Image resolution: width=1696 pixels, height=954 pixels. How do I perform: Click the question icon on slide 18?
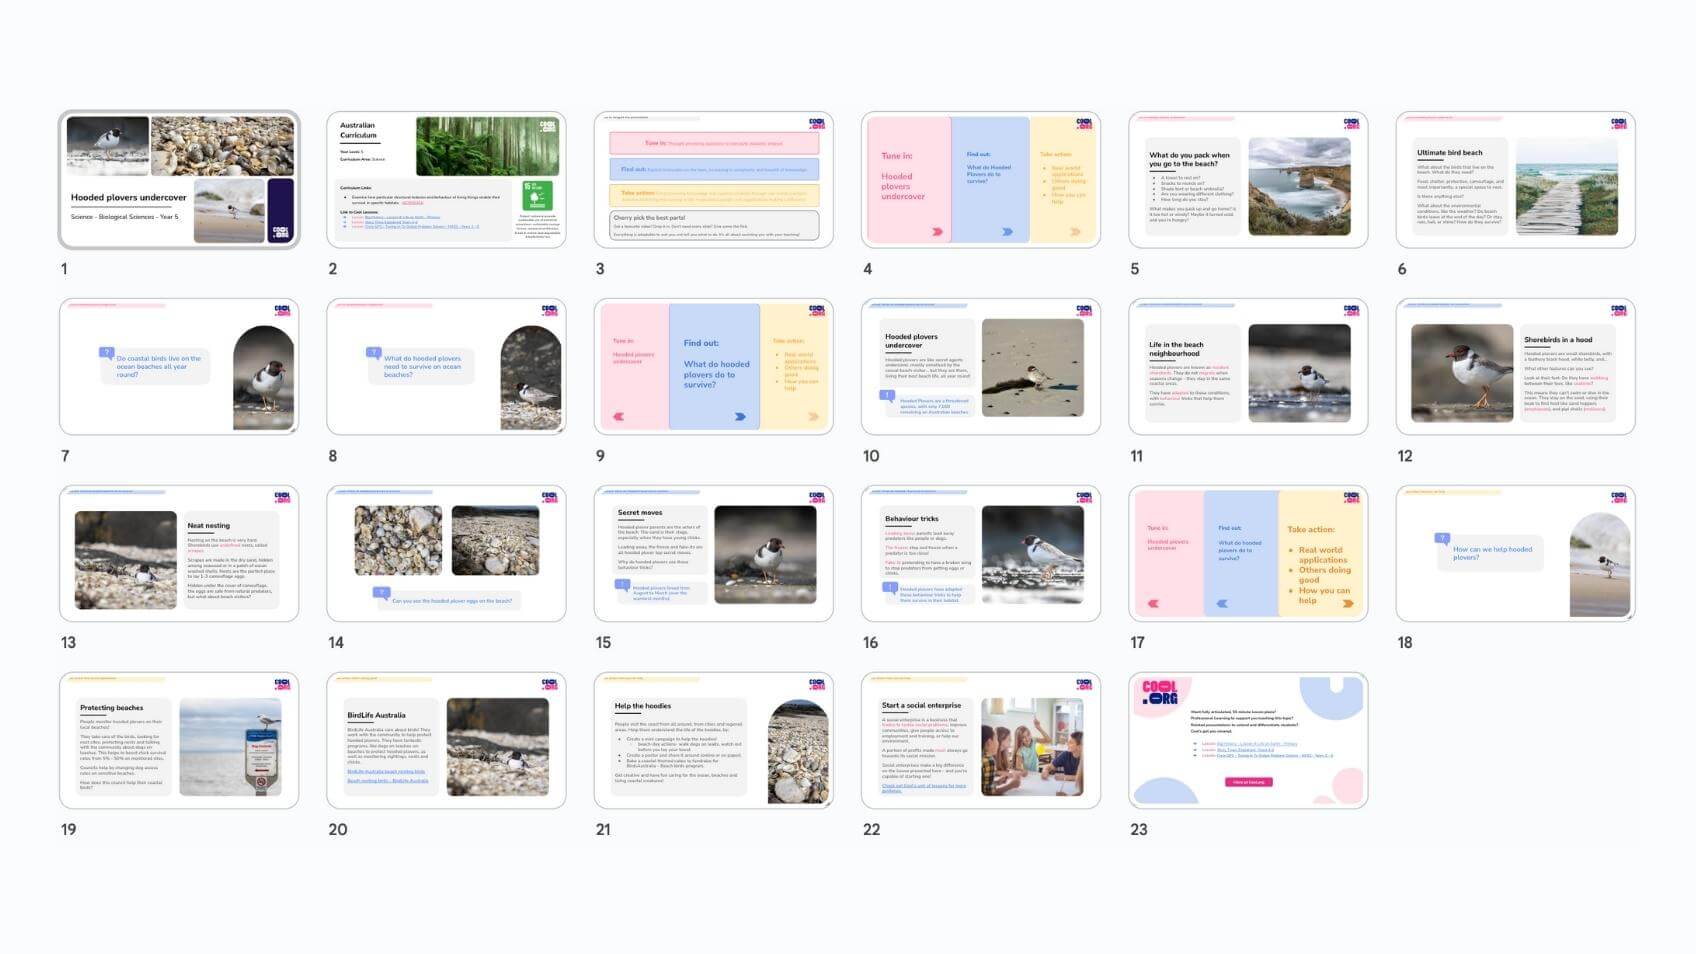click(1442, 538)
